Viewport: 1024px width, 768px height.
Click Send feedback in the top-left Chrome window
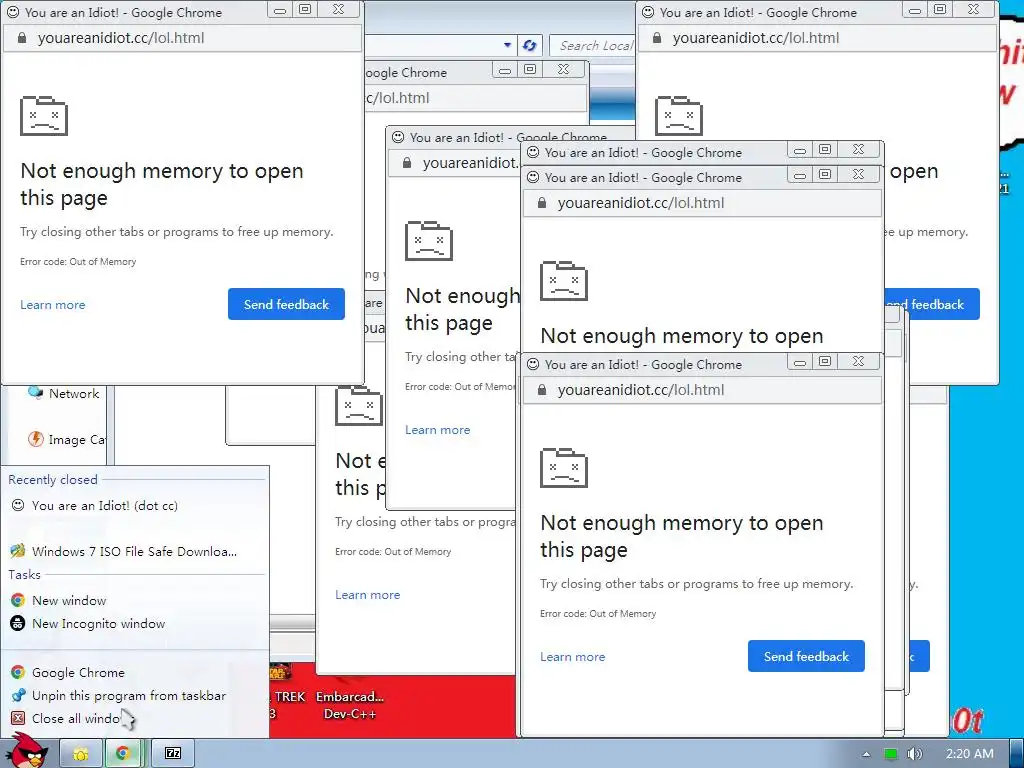[286, 304]
